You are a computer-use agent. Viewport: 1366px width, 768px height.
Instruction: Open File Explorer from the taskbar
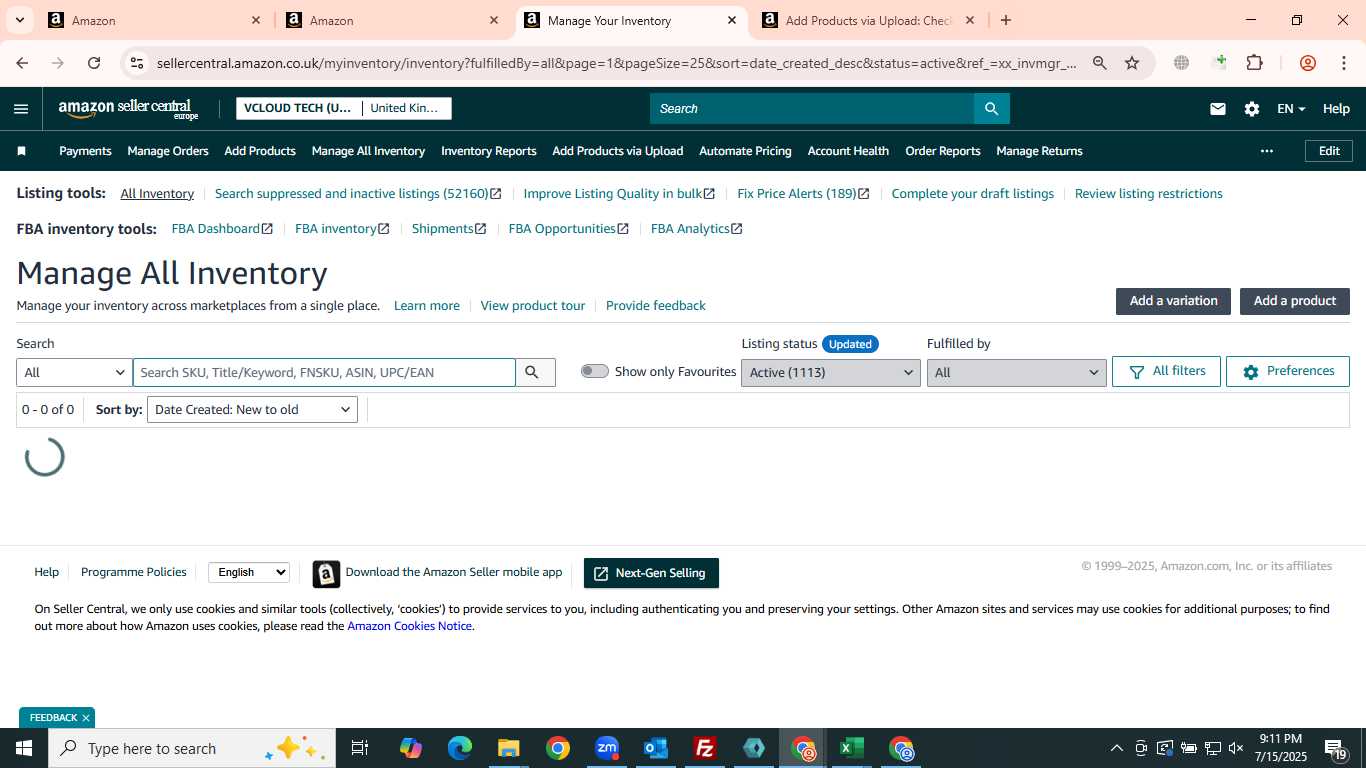click(508, 748)
